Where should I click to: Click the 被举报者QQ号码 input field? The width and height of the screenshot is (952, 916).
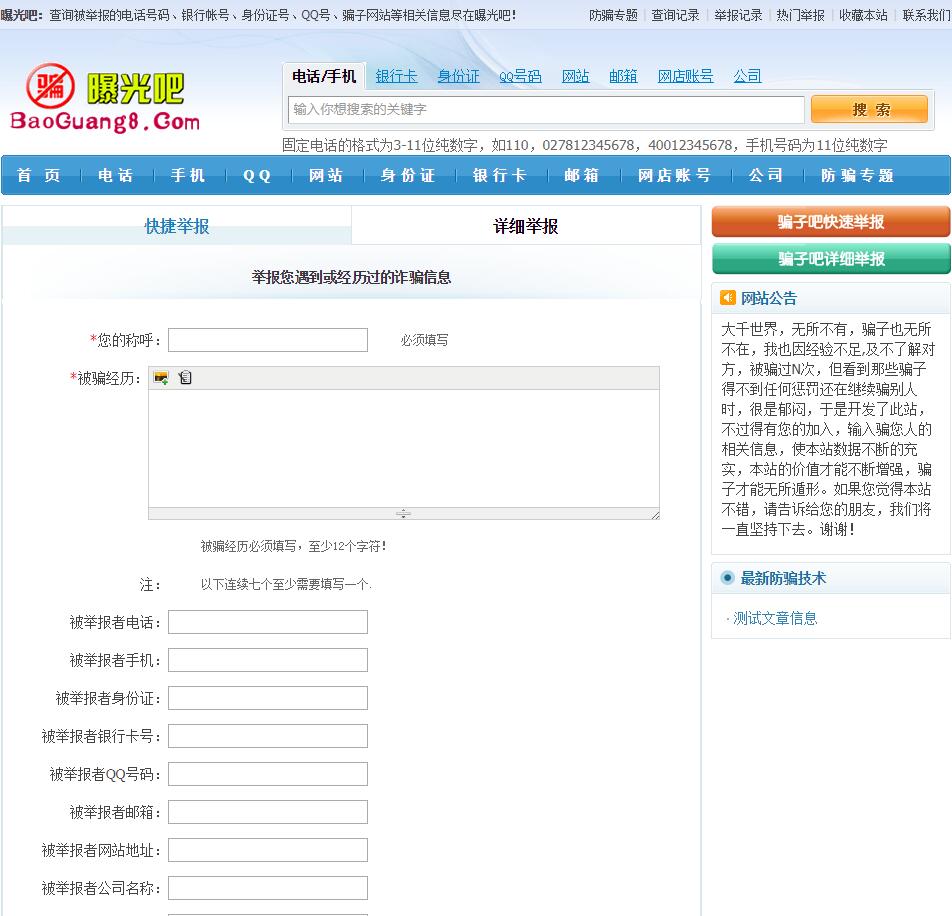pos(268,774)
